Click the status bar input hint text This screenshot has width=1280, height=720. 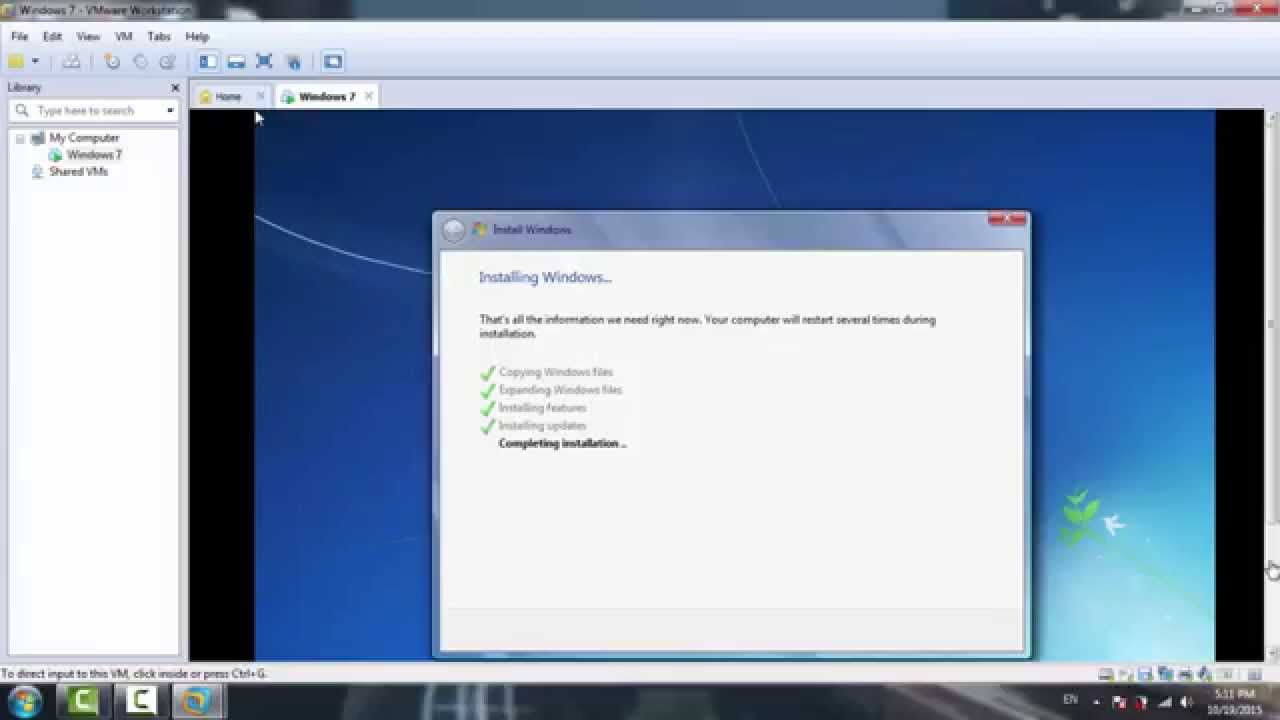(133, 674)
